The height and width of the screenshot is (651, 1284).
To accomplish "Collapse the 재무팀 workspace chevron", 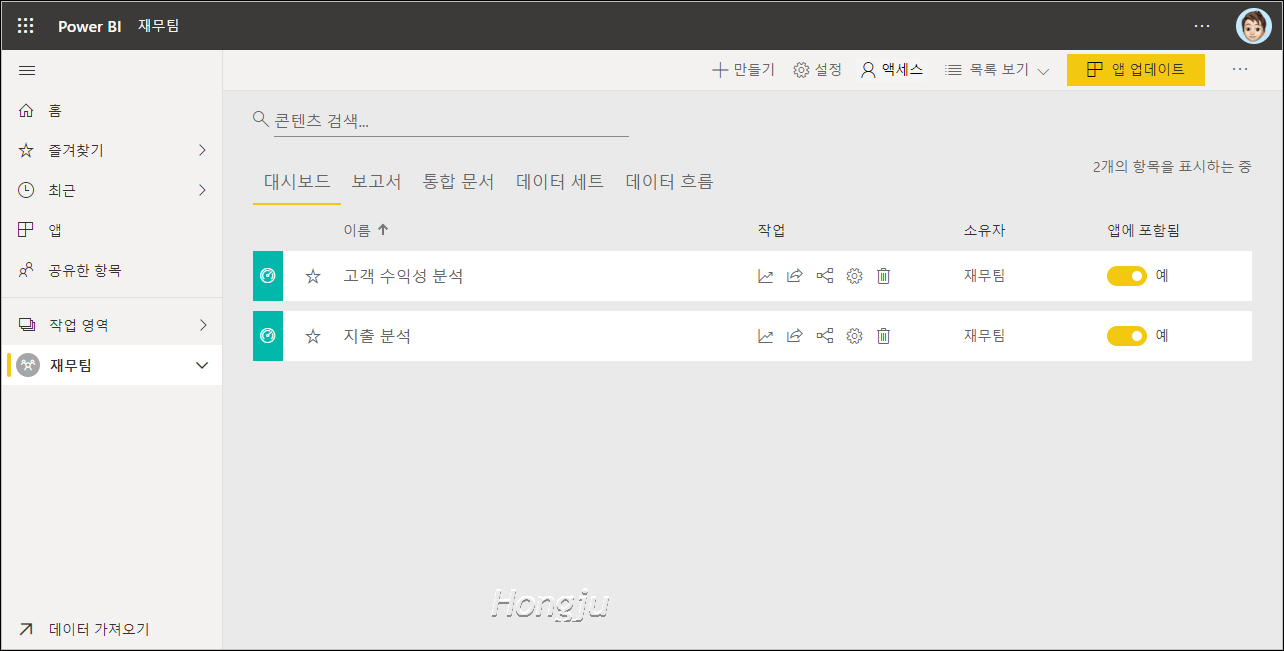I will click(202, 365).
